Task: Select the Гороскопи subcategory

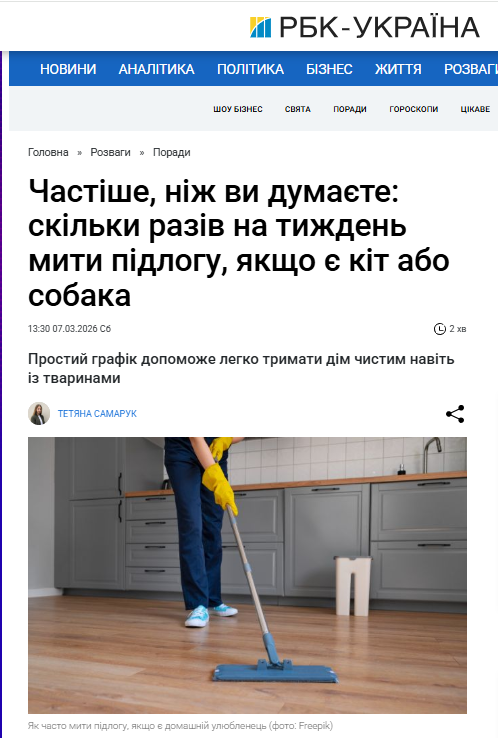Action: [x=414, y=109]
